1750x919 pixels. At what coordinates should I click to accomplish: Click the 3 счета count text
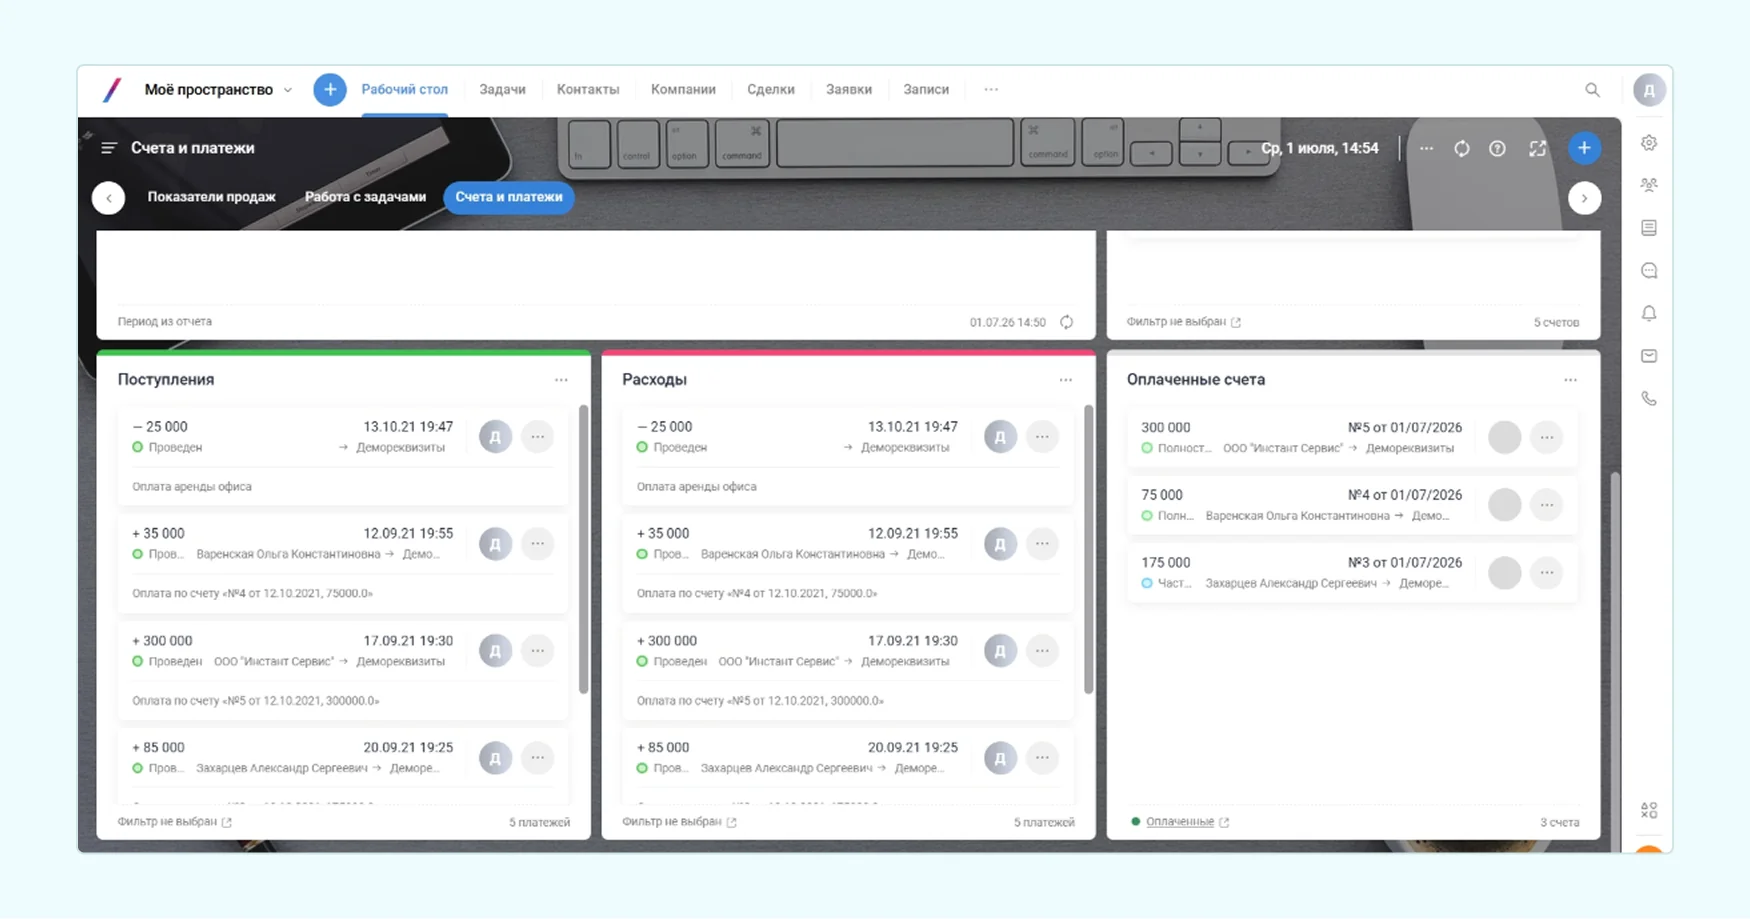(x=1559, y=822)
